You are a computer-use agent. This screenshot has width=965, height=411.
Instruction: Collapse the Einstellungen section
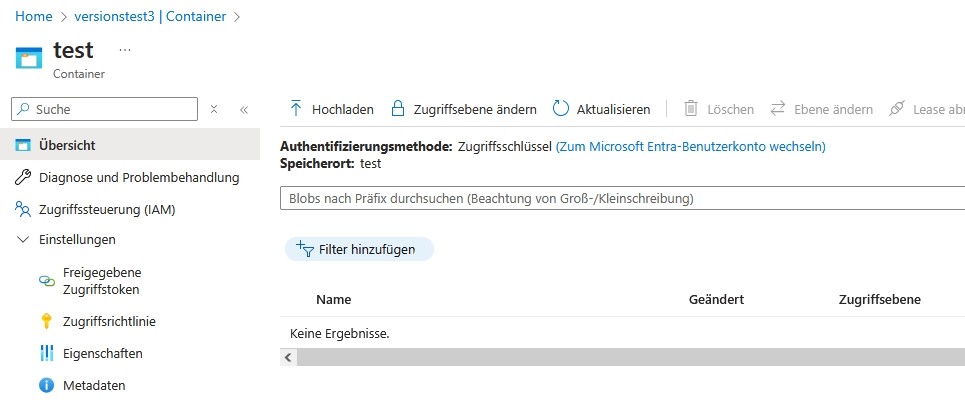tap(23, 240)
